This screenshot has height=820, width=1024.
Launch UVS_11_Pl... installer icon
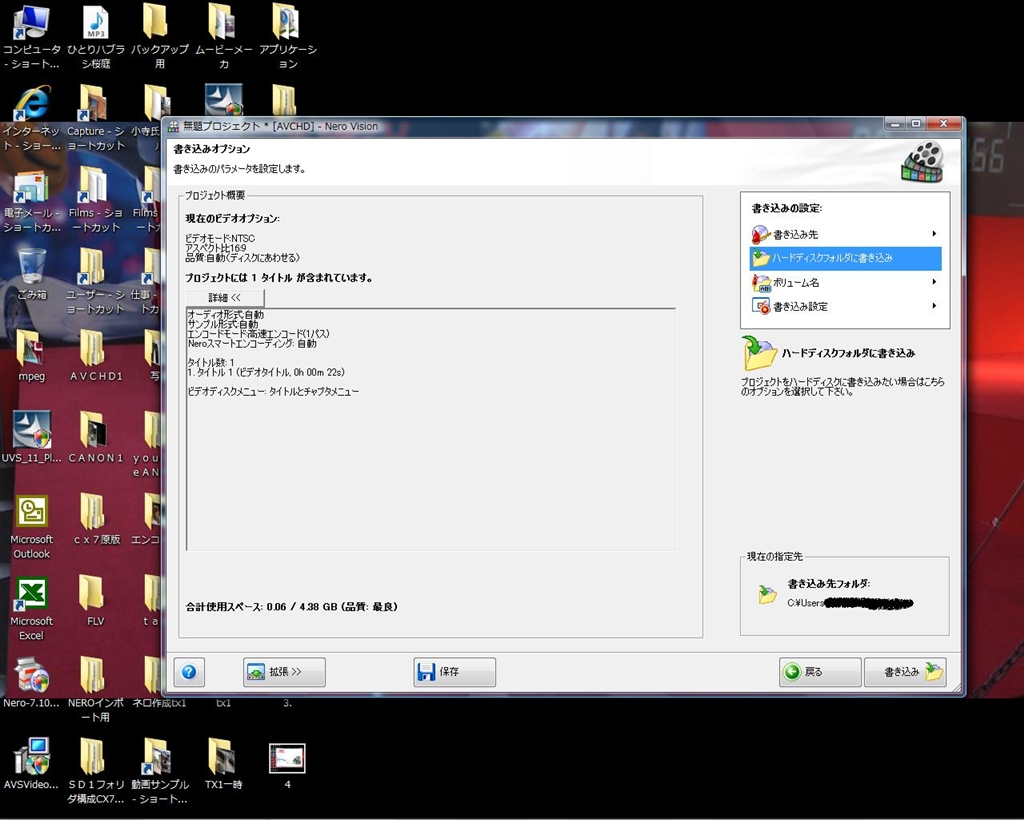click(x=31, y=437)
